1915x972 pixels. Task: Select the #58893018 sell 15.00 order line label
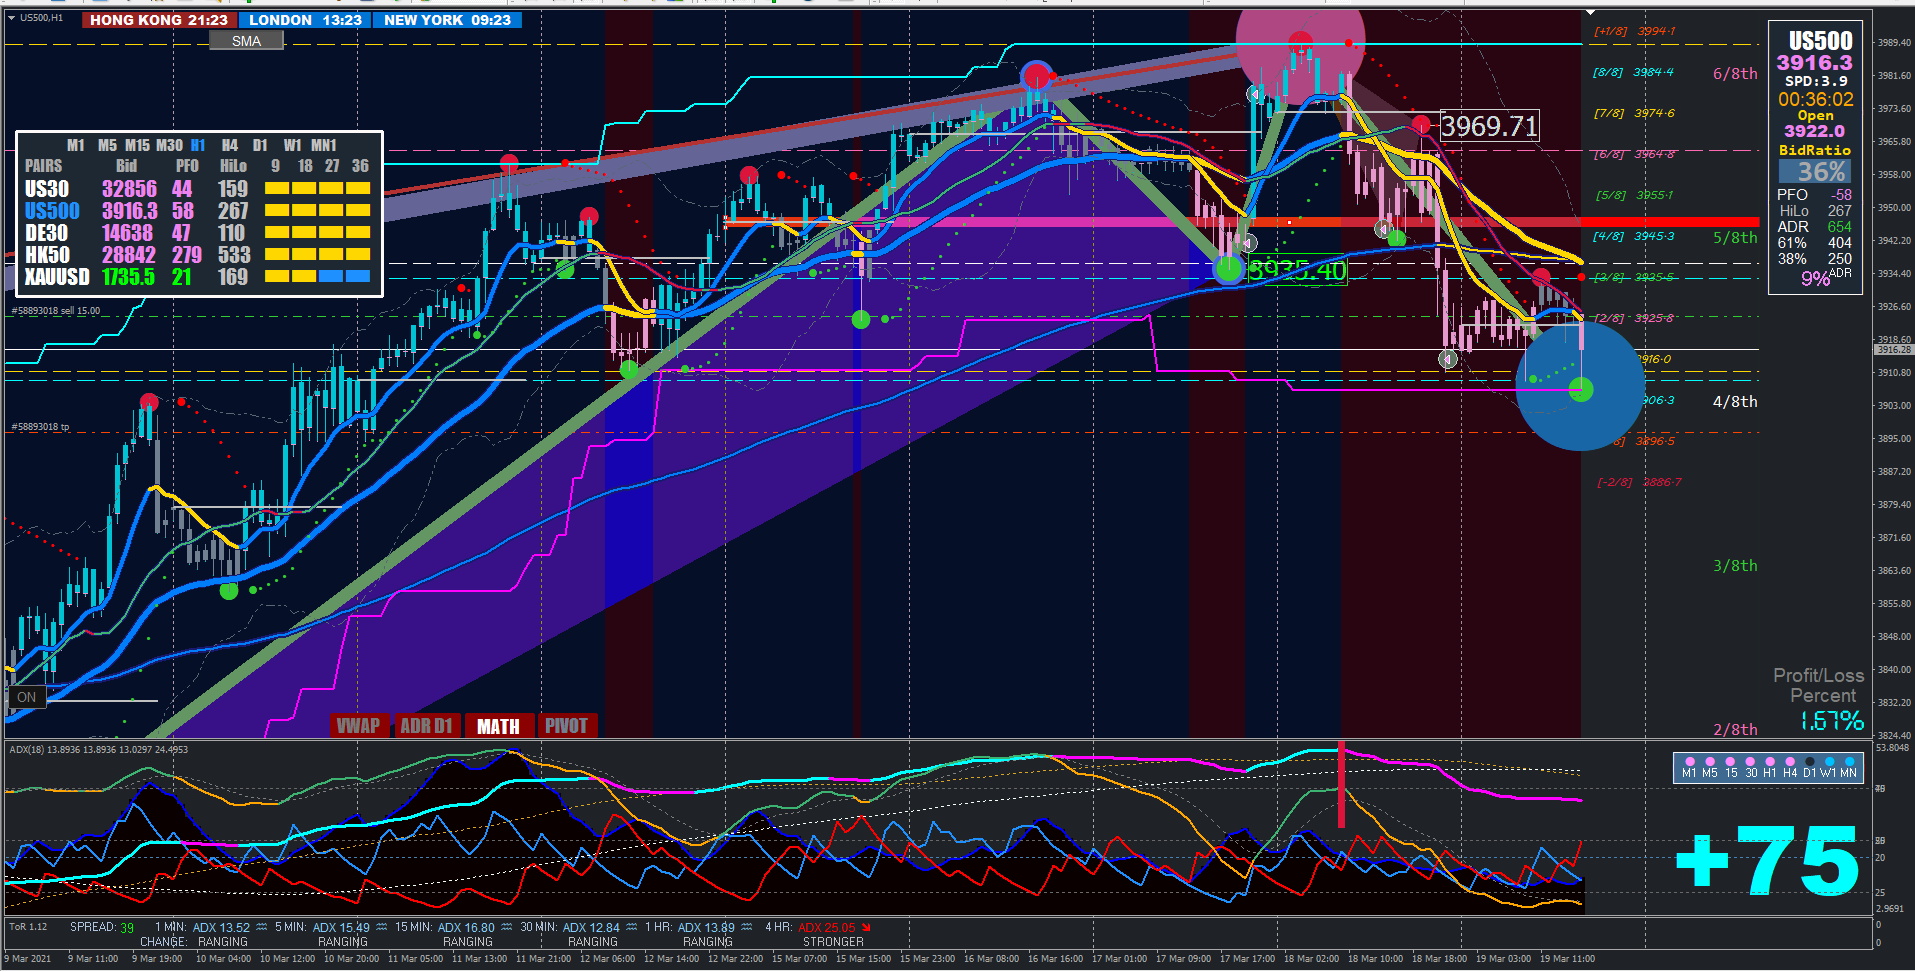point(56,311)
